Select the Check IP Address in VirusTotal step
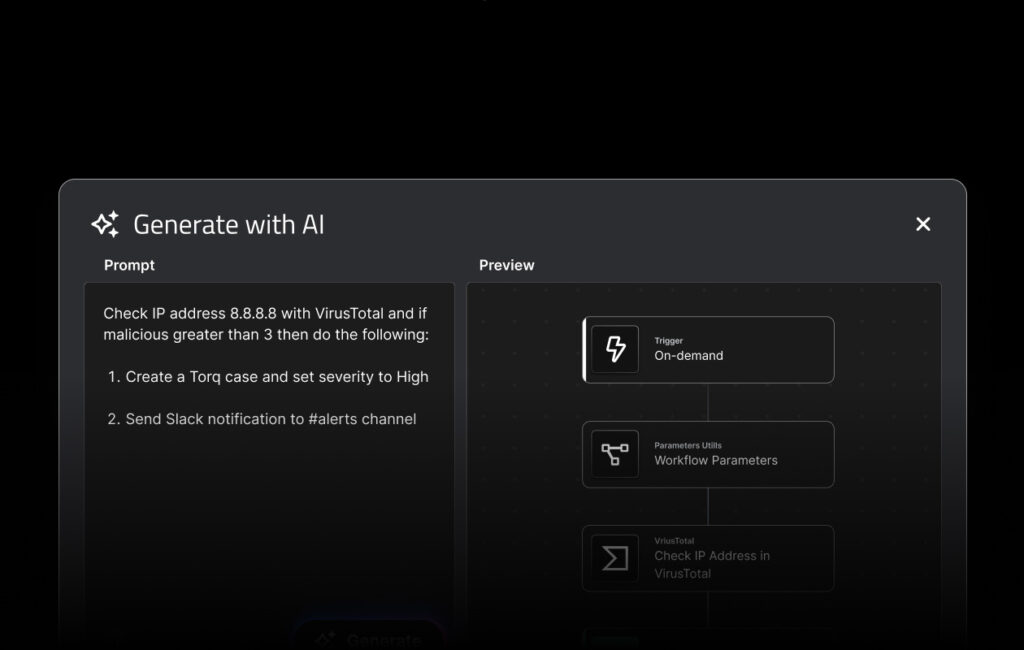Image resolution: width=1024 pixels, height=650 pixels. pos(708,559)
